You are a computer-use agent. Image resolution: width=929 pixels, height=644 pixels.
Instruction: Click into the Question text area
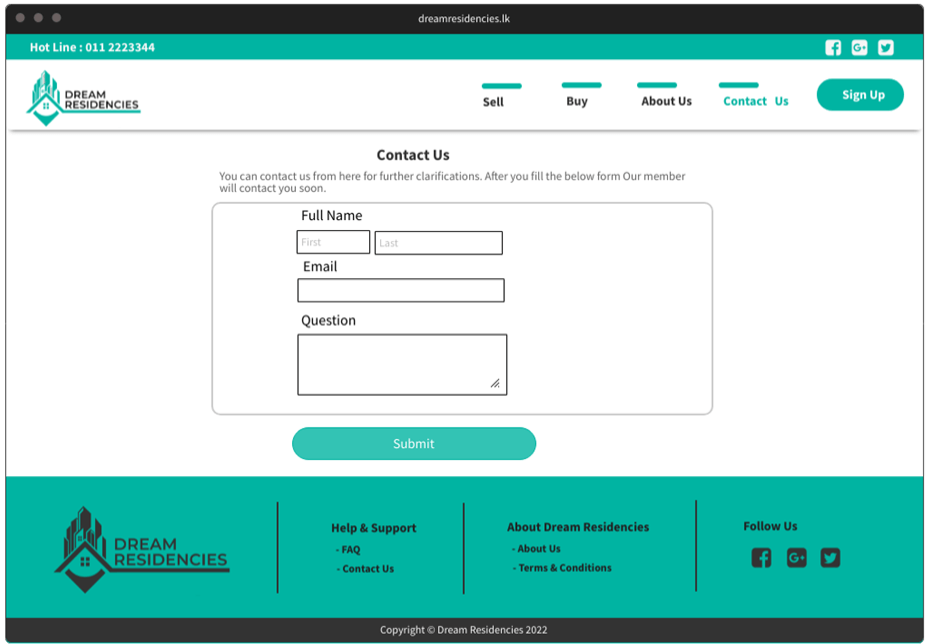click(402, 364)
